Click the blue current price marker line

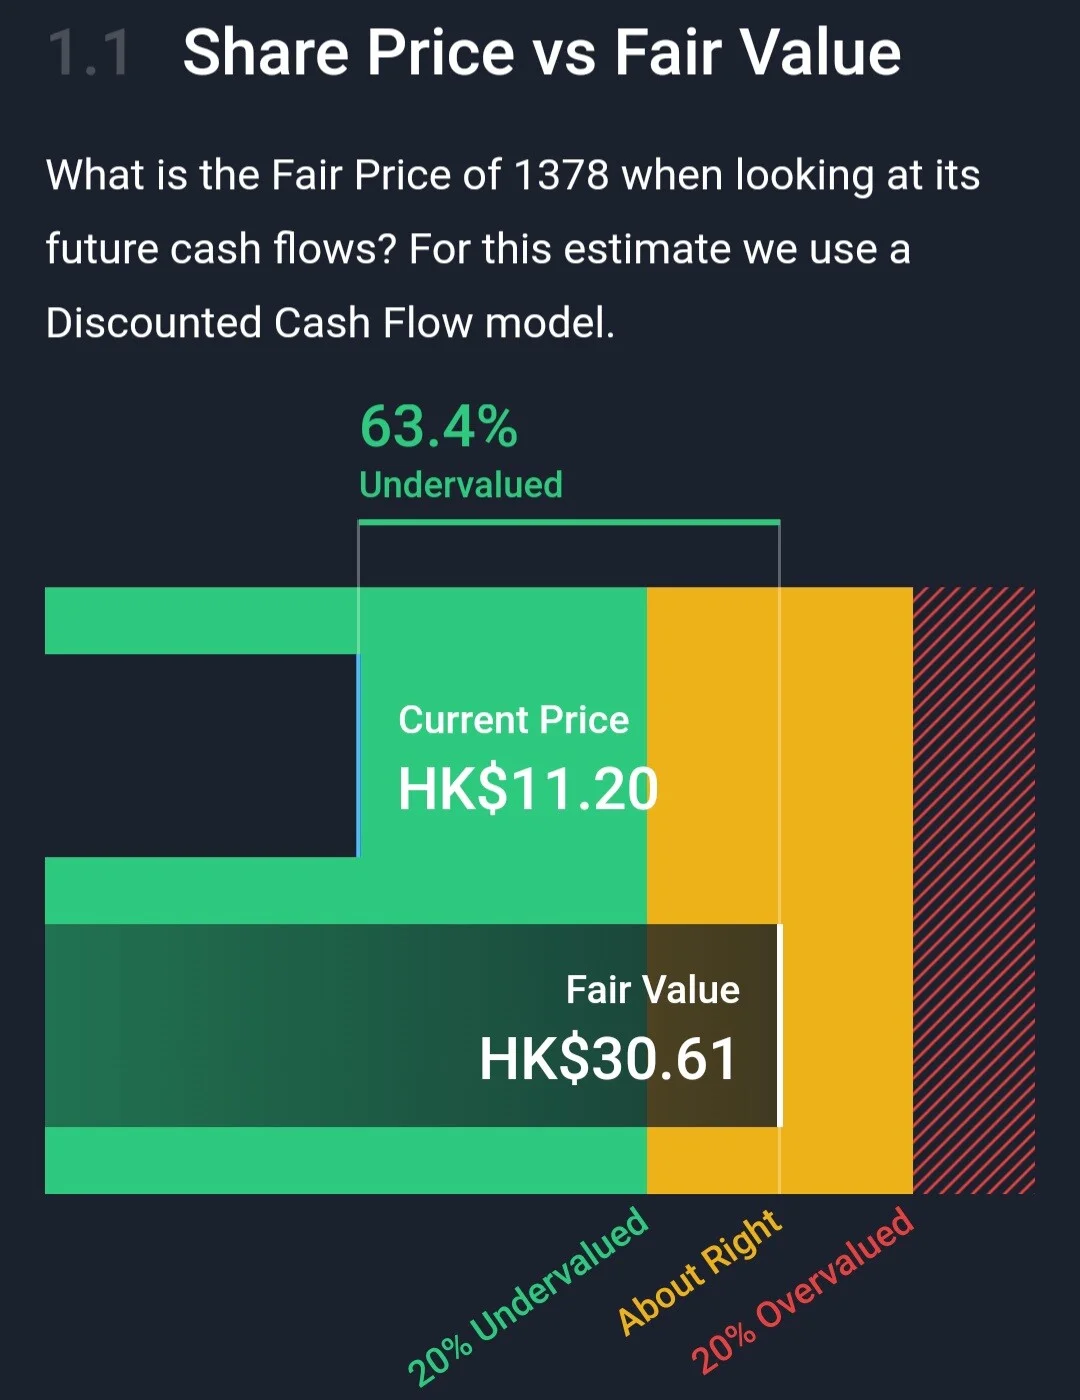coord(358,755)
